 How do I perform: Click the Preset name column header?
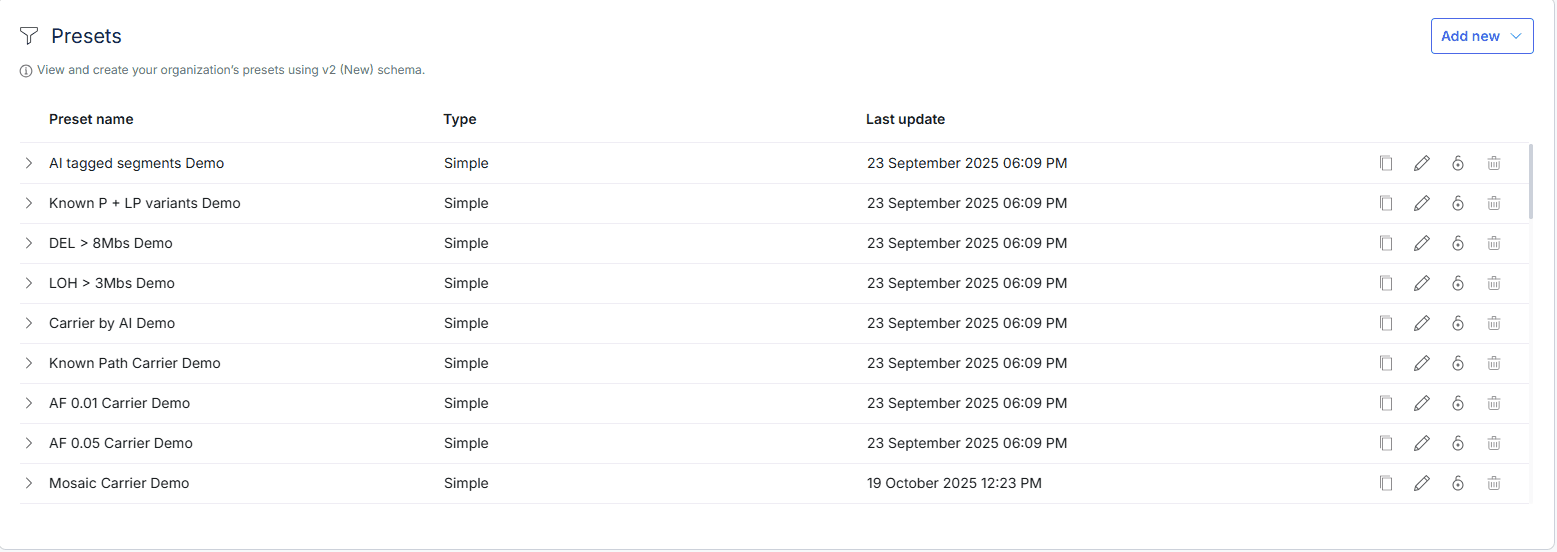tap(91, 119)
